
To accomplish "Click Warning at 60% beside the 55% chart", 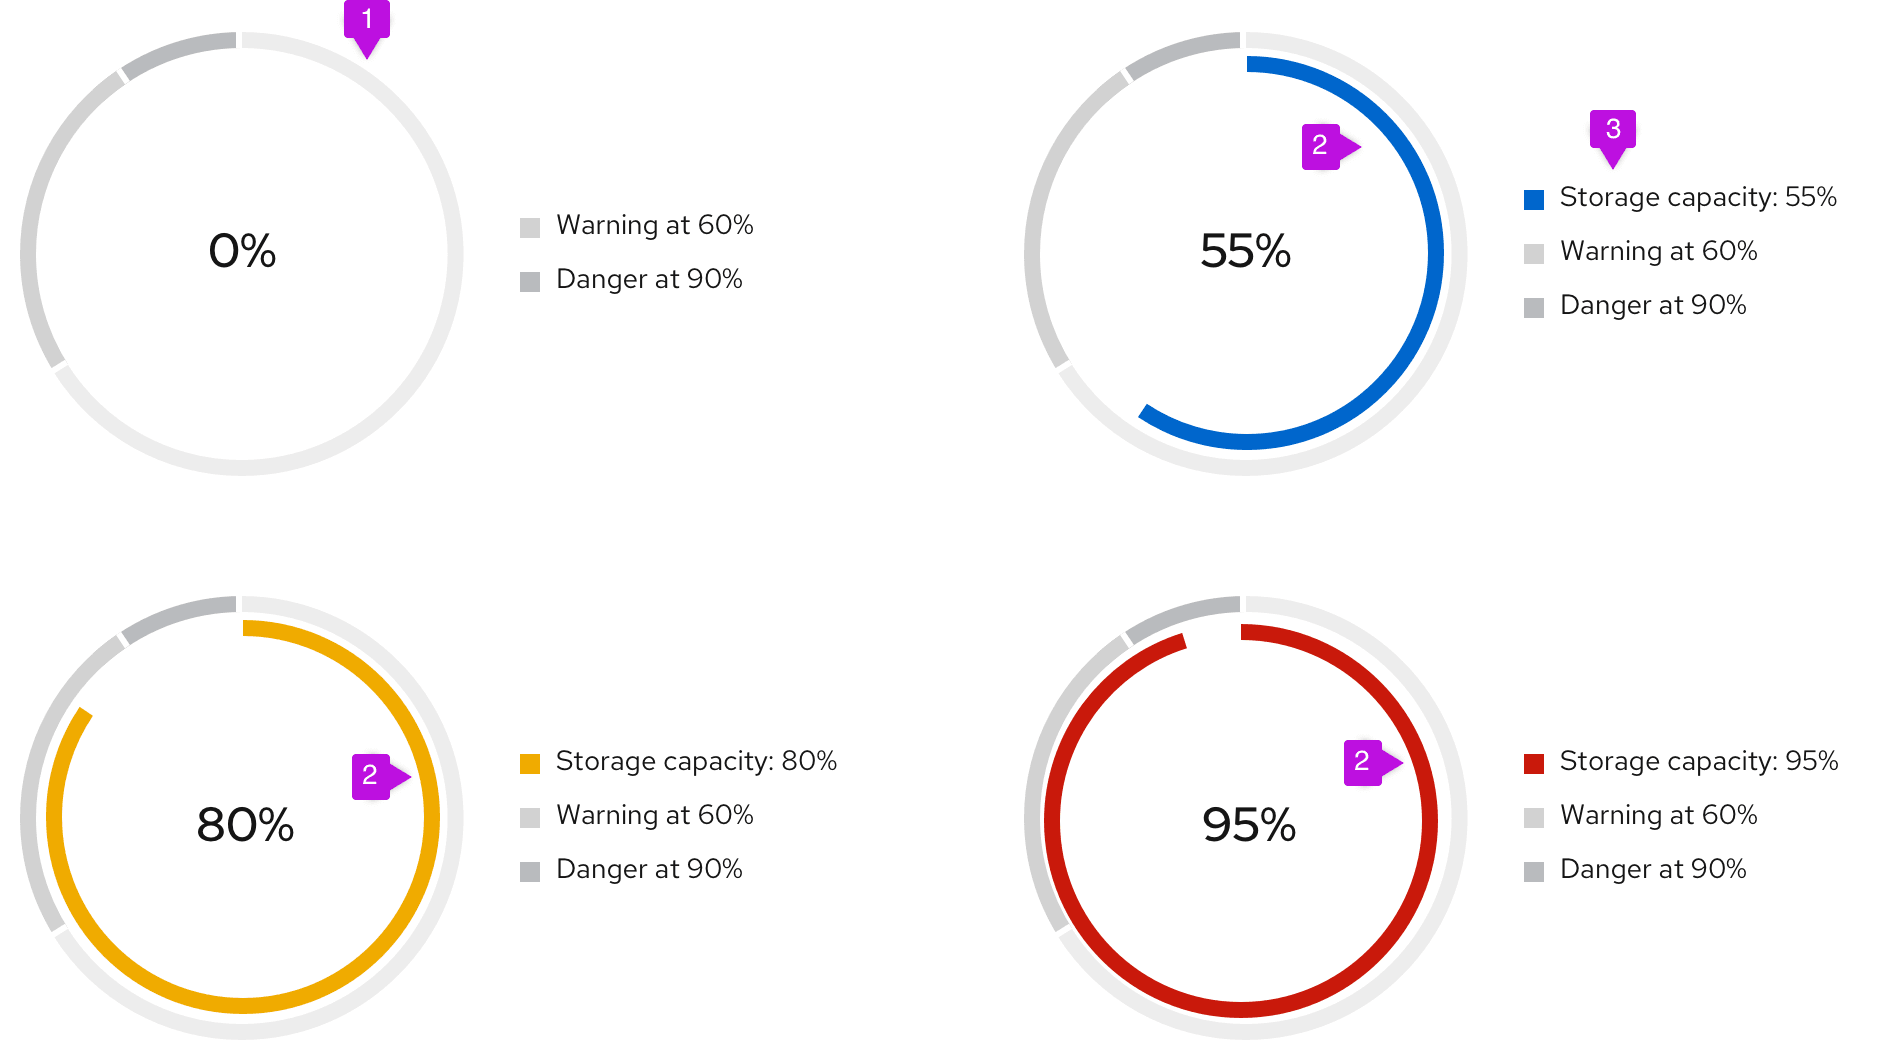I will [1658, 251].
